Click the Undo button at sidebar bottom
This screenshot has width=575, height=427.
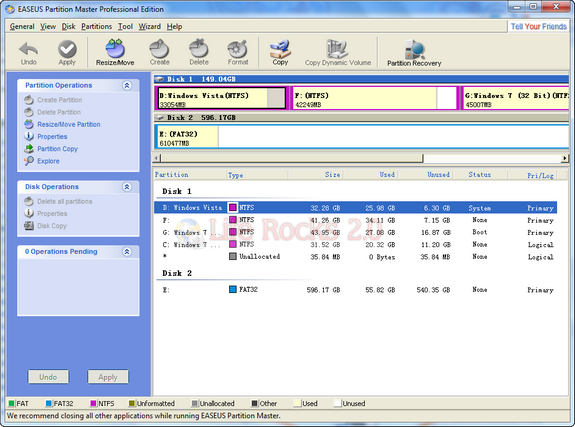(48, 377)
